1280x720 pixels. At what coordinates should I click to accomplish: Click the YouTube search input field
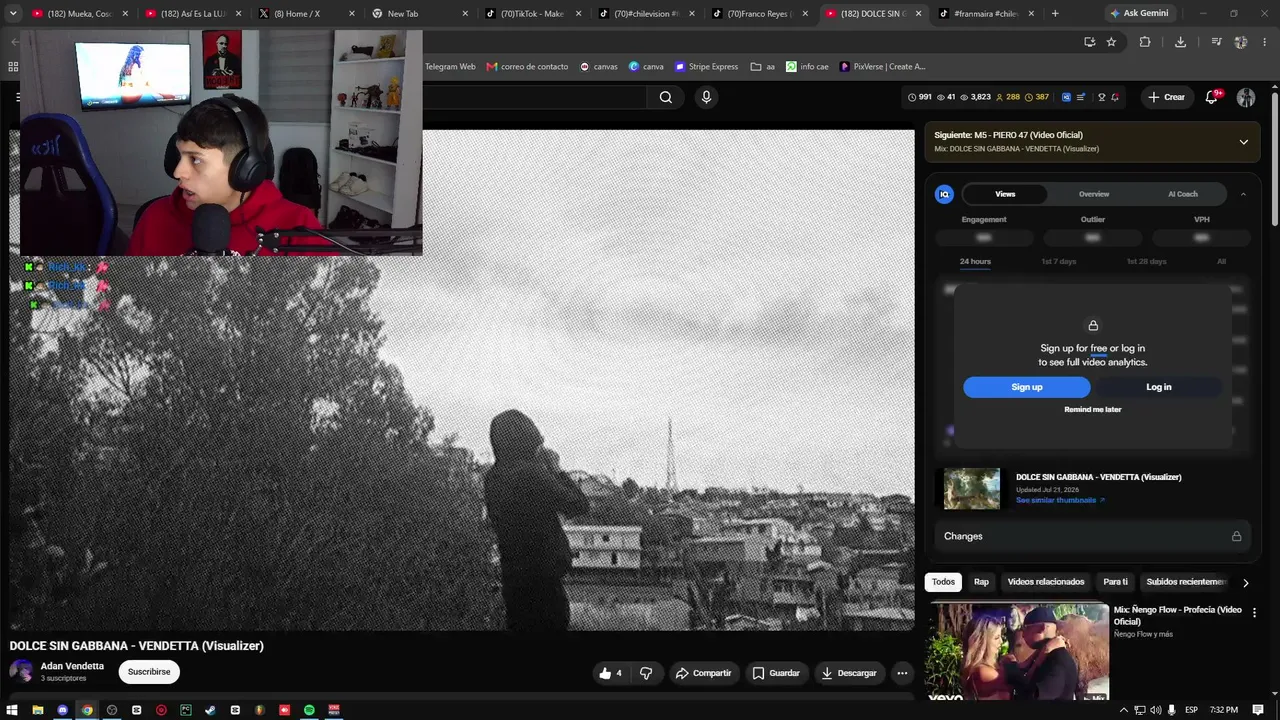click(x=533, y=97)
